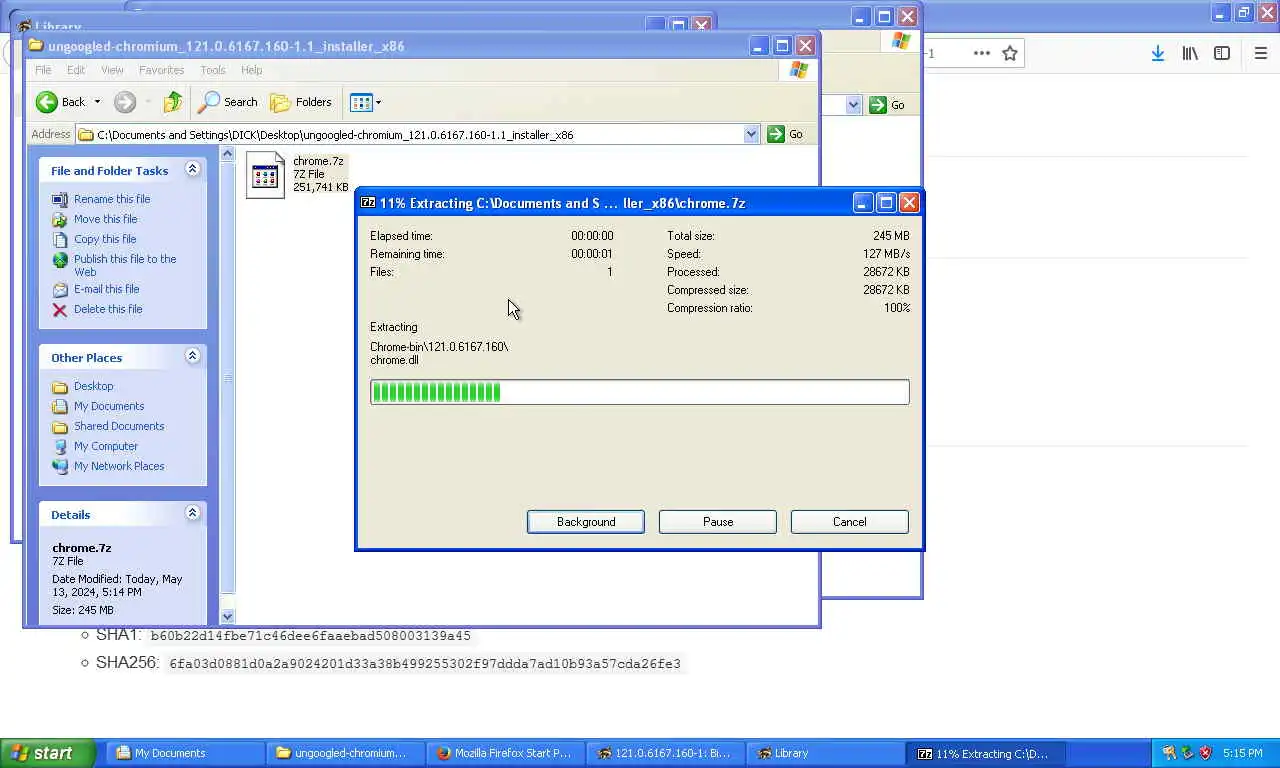Switch to Library taskbar button
Image resolution: width=1280 pixels, height=768 pixels.
point(825,753)
